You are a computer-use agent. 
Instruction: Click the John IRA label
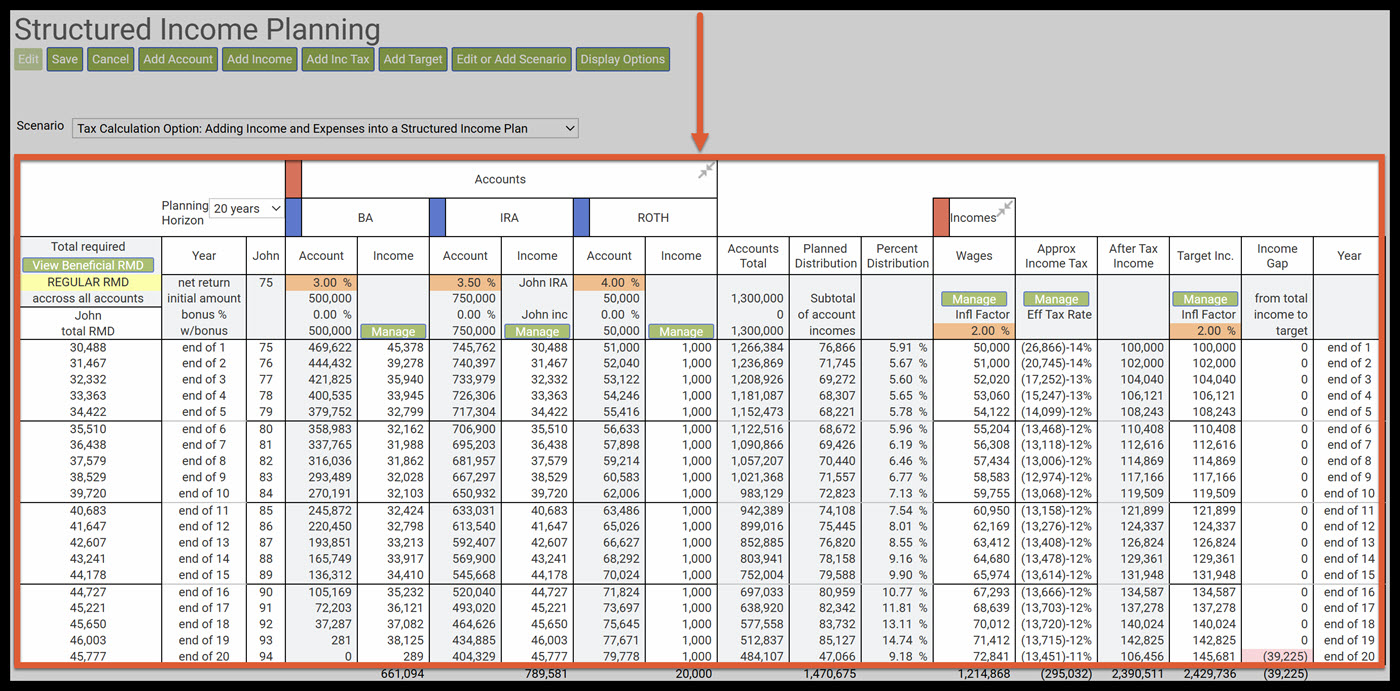[543, 283]
